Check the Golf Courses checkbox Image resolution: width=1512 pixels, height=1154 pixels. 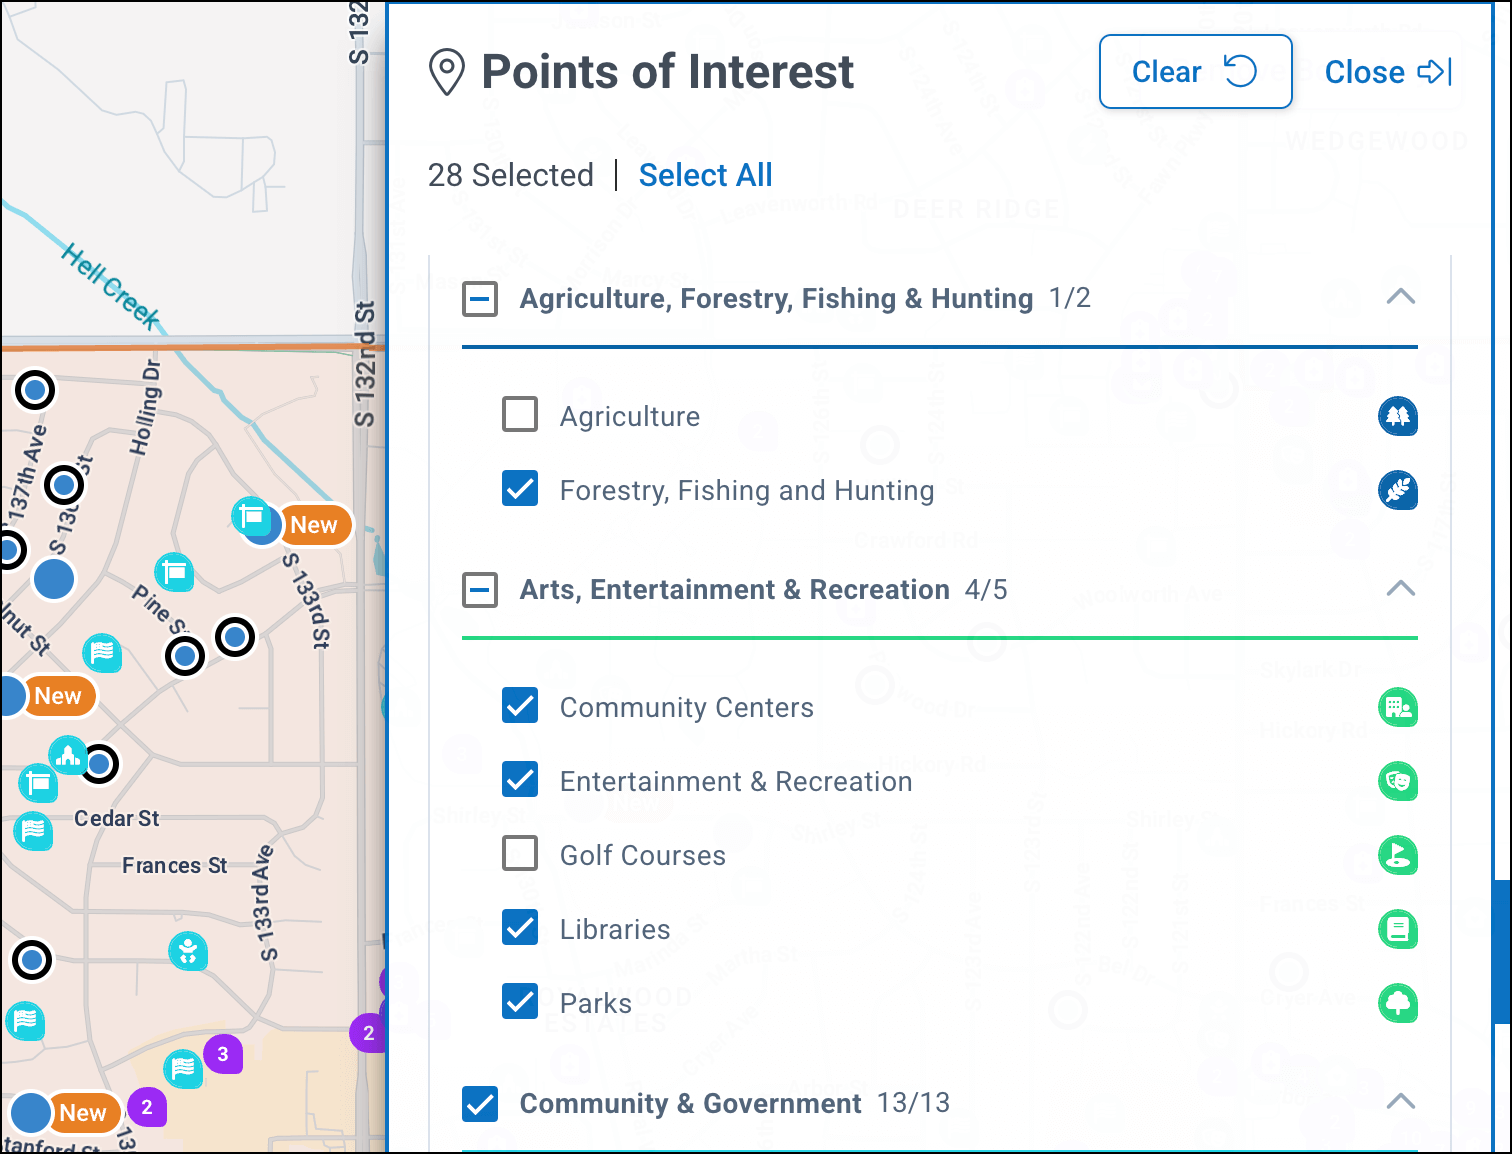pos(520,854)
